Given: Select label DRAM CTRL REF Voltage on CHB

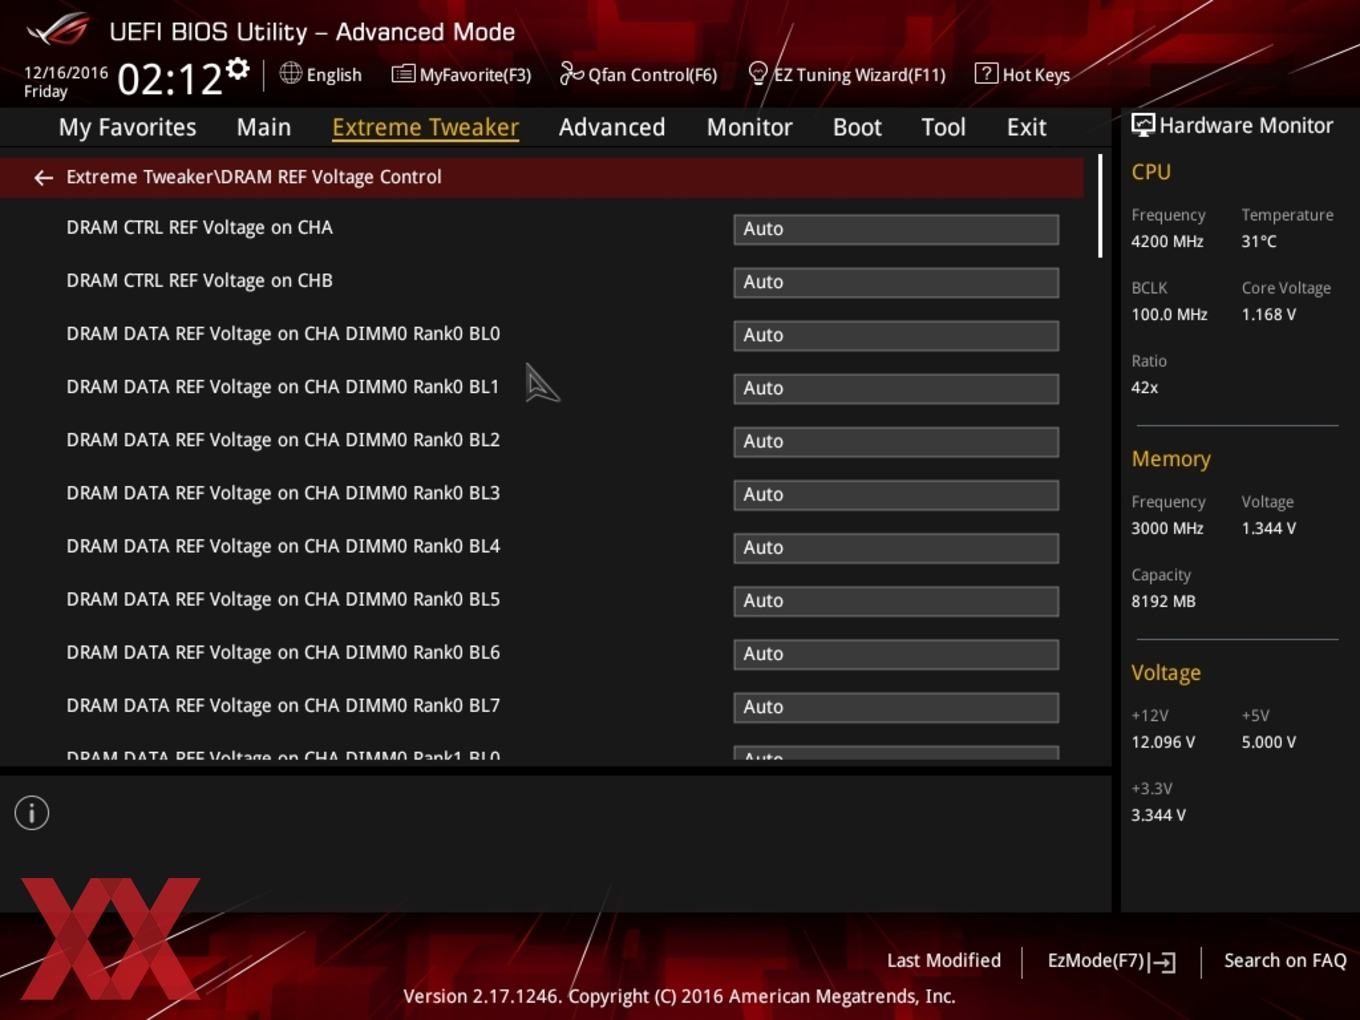Looking at the screenshot, I should (x=199, y=281).
